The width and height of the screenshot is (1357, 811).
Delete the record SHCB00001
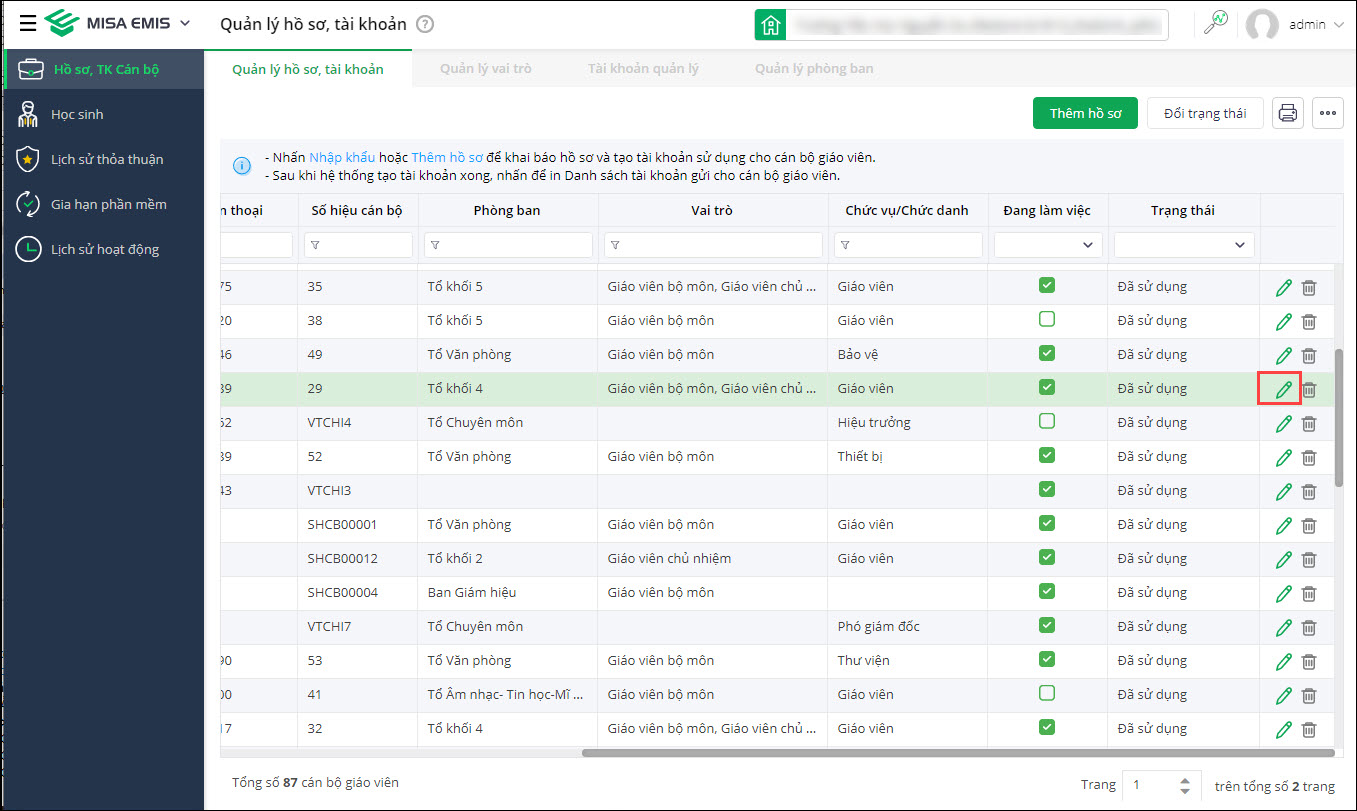pos(1308,526)
